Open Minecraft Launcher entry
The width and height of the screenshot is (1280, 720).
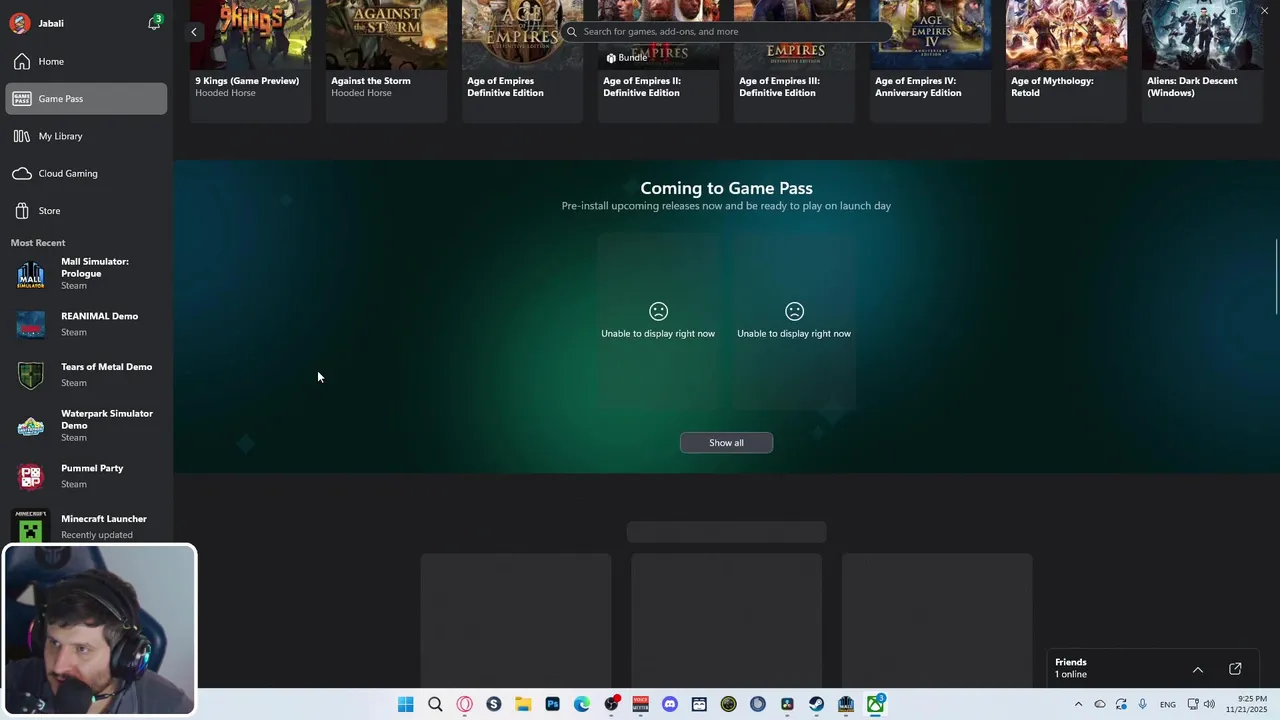[86, 526]
